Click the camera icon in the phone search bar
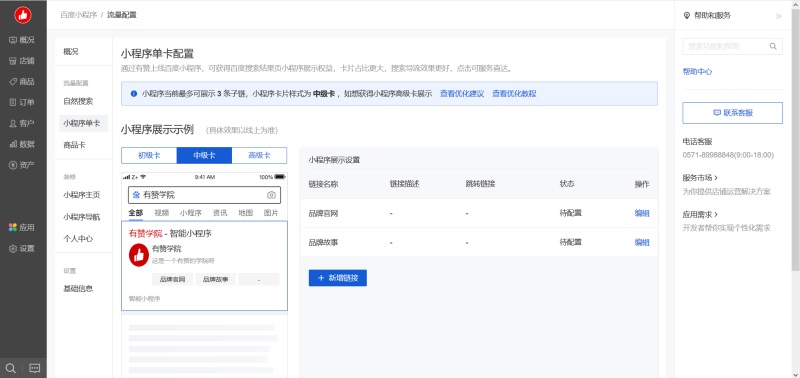The image size is (800, 378). 271,195
